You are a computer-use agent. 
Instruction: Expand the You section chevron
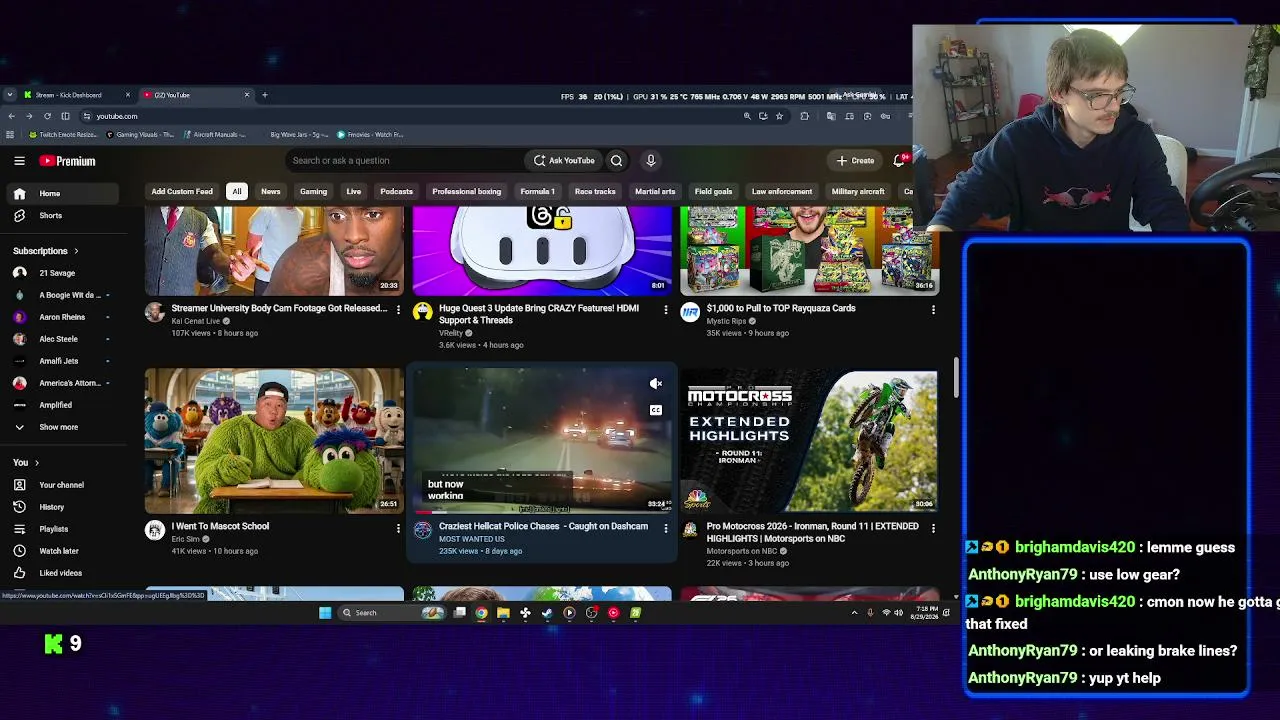click(x=37, y=463)
